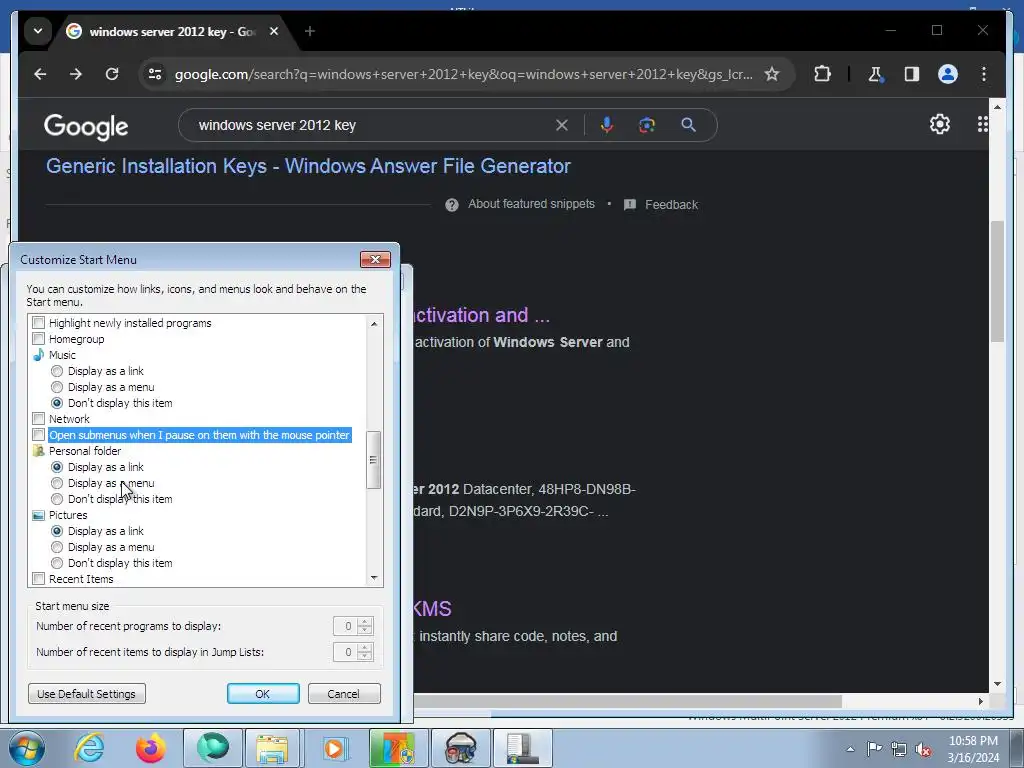
Task: Open a new Chrome tab
Action: point(310,31)
